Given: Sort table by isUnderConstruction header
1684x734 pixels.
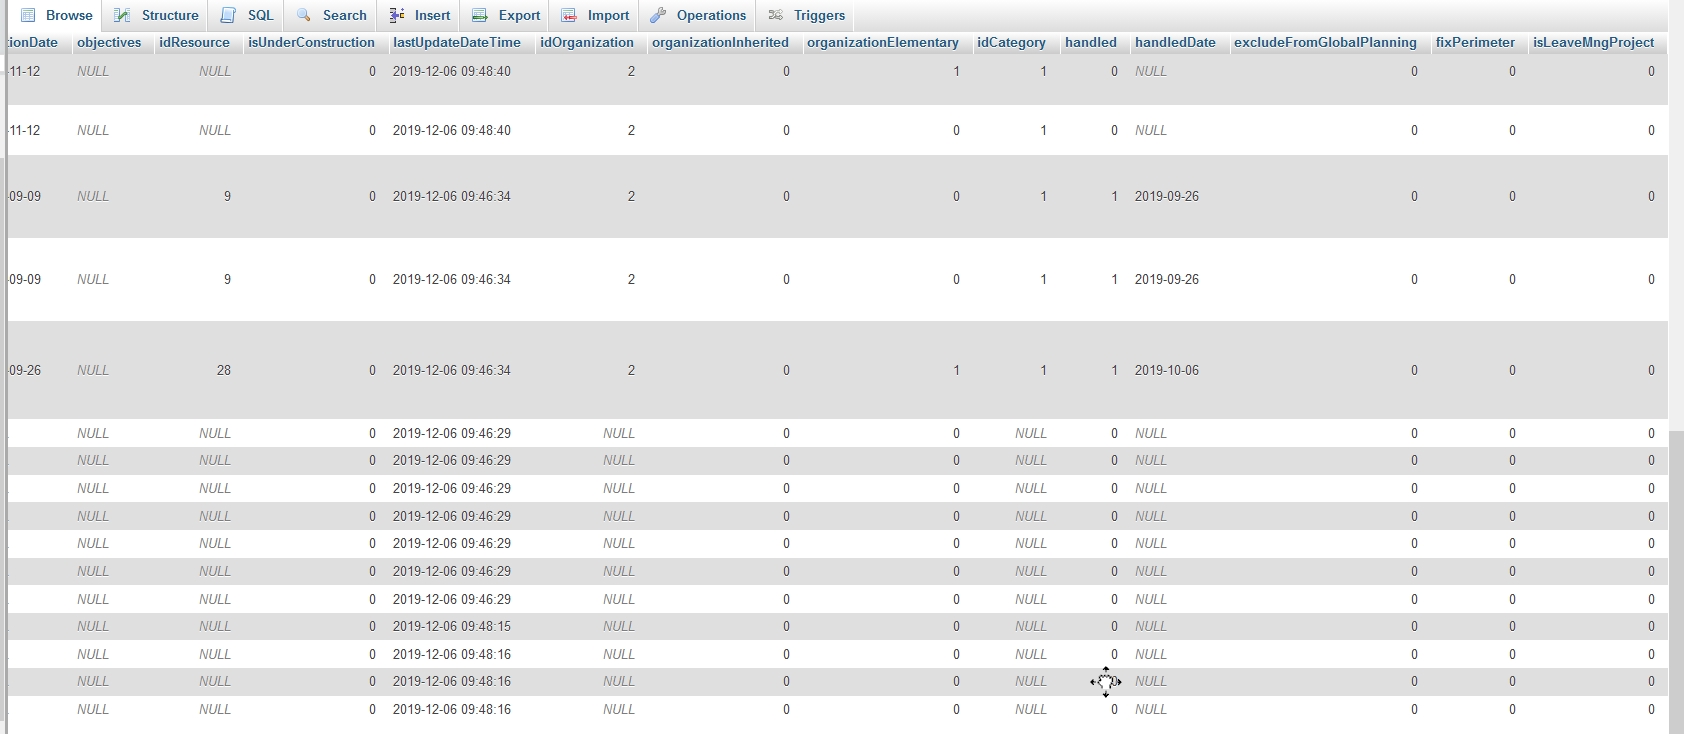Looking at the screenshot, I should point(311,42).
